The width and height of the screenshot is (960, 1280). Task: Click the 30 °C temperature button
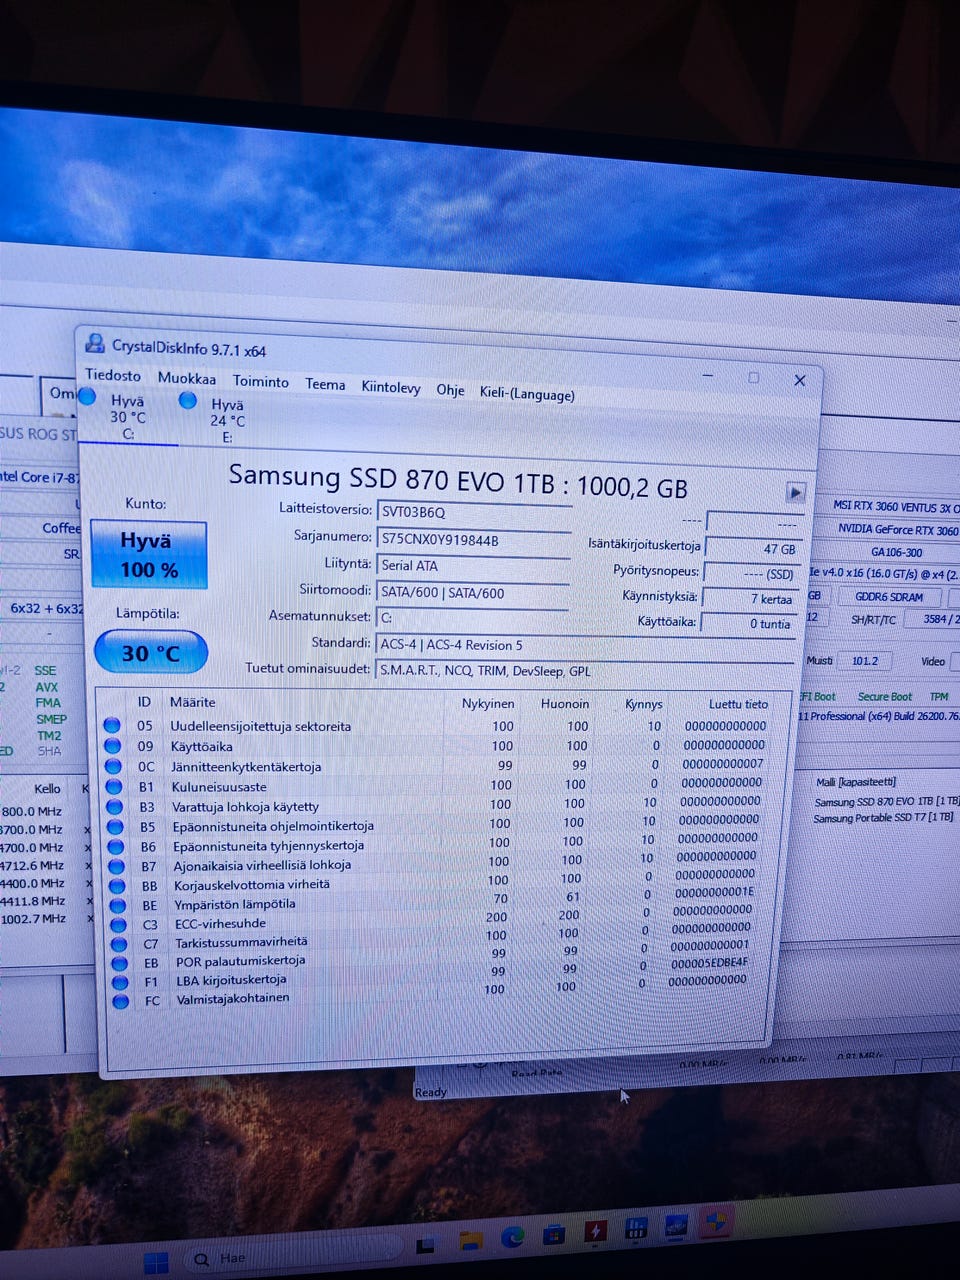(x=151, y=653)
